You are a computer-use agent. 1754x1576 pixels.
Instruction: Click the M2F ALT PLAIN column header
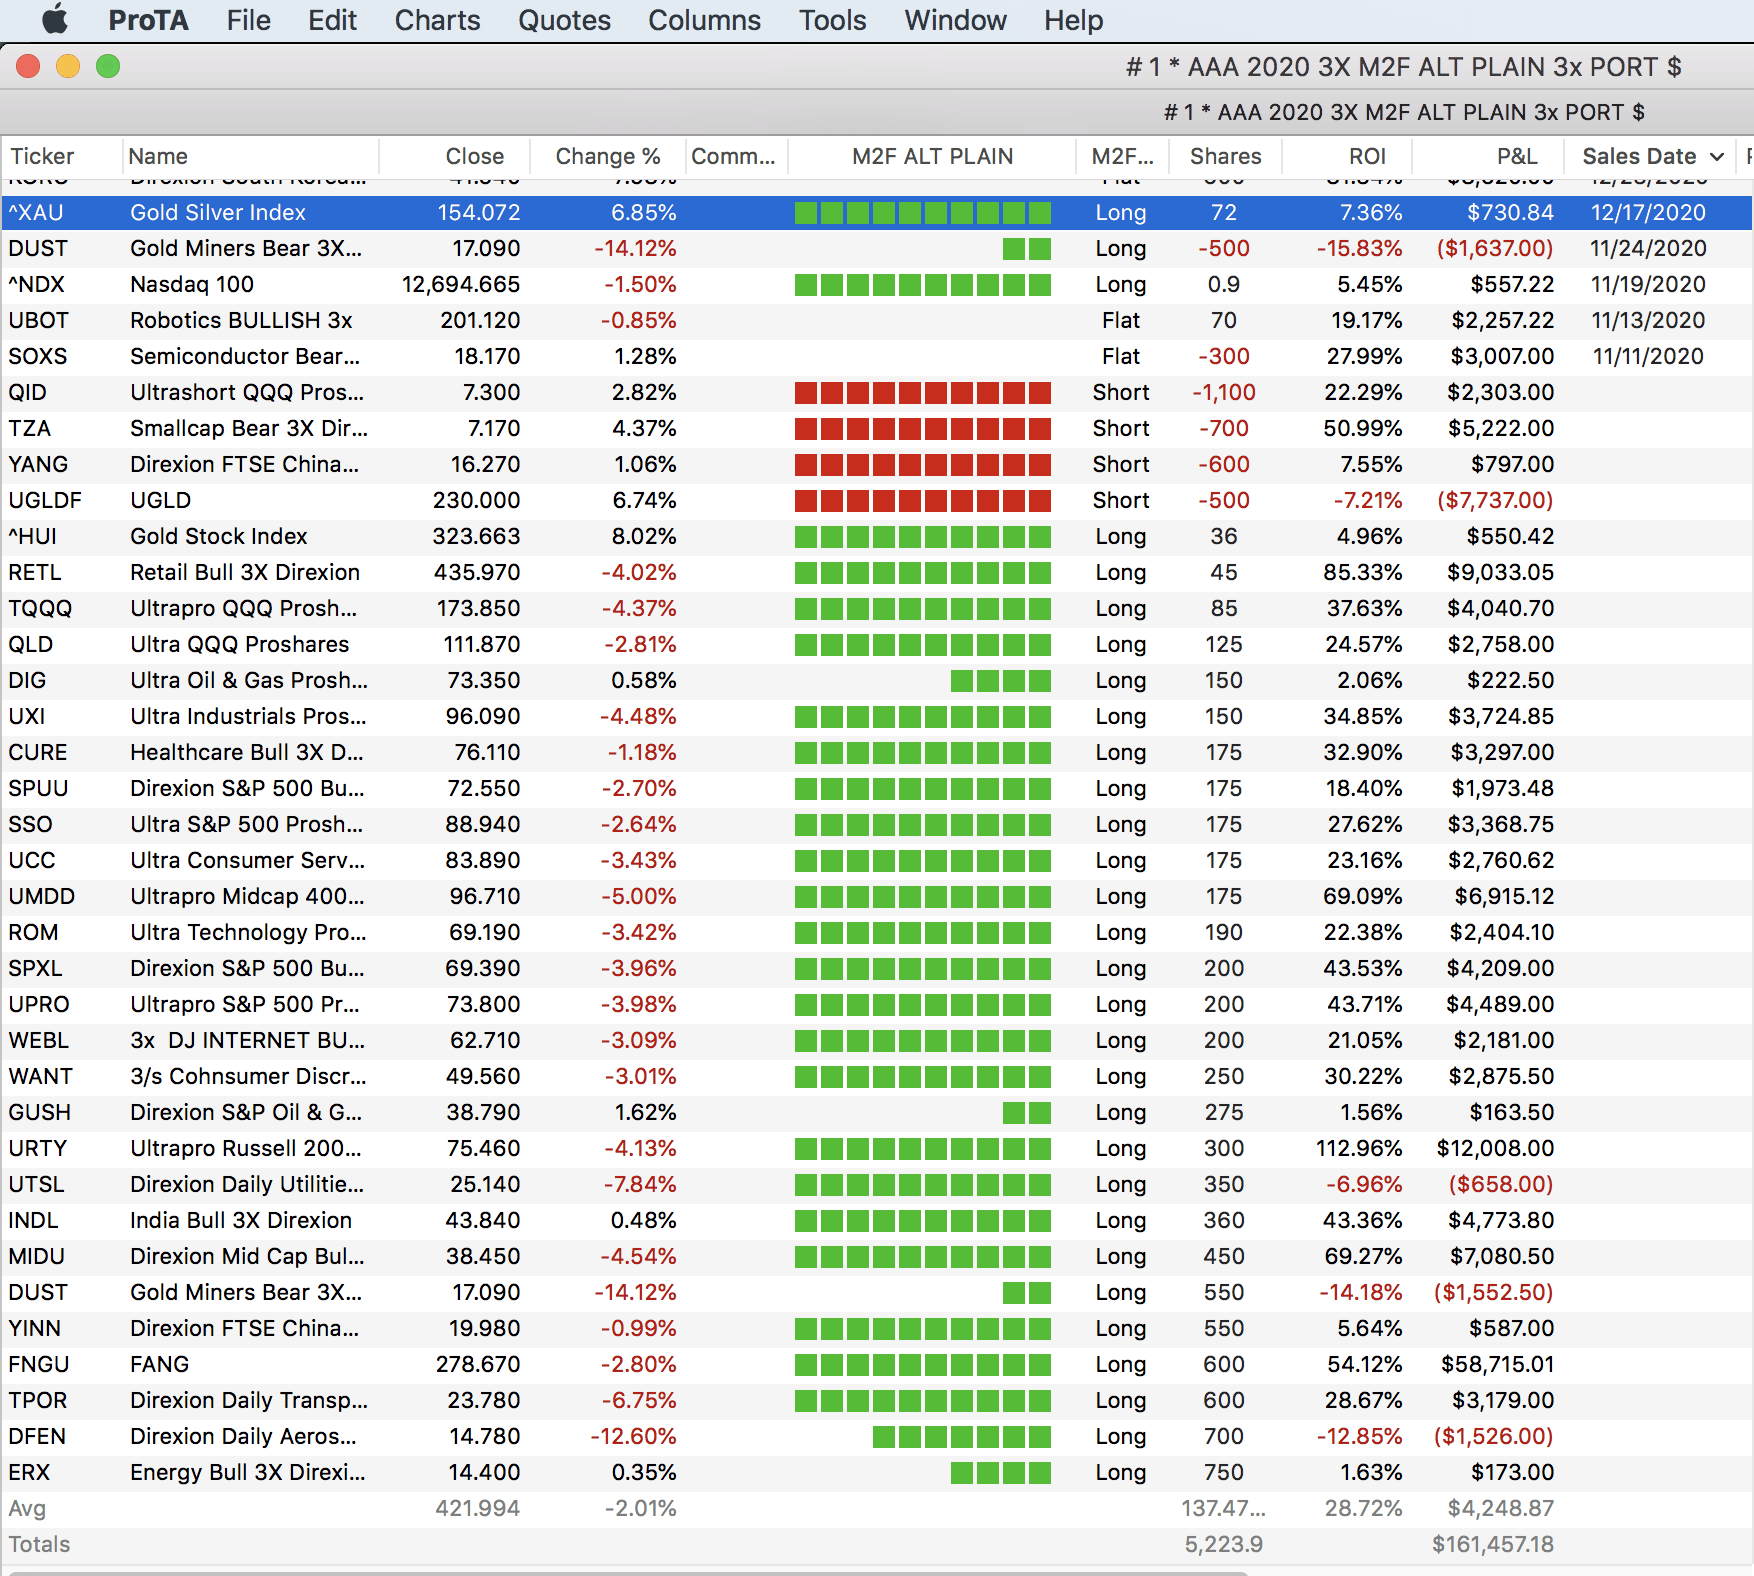tap(932, 156)
